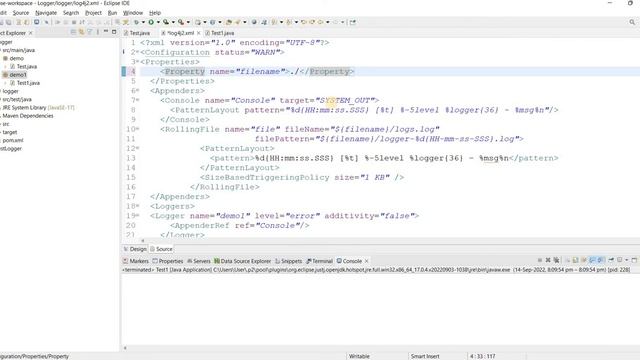Viewport: 640px width, 360px height.
Task: Select Test1.java in the Project Explorer tree
Action: [x=28, y=83]
